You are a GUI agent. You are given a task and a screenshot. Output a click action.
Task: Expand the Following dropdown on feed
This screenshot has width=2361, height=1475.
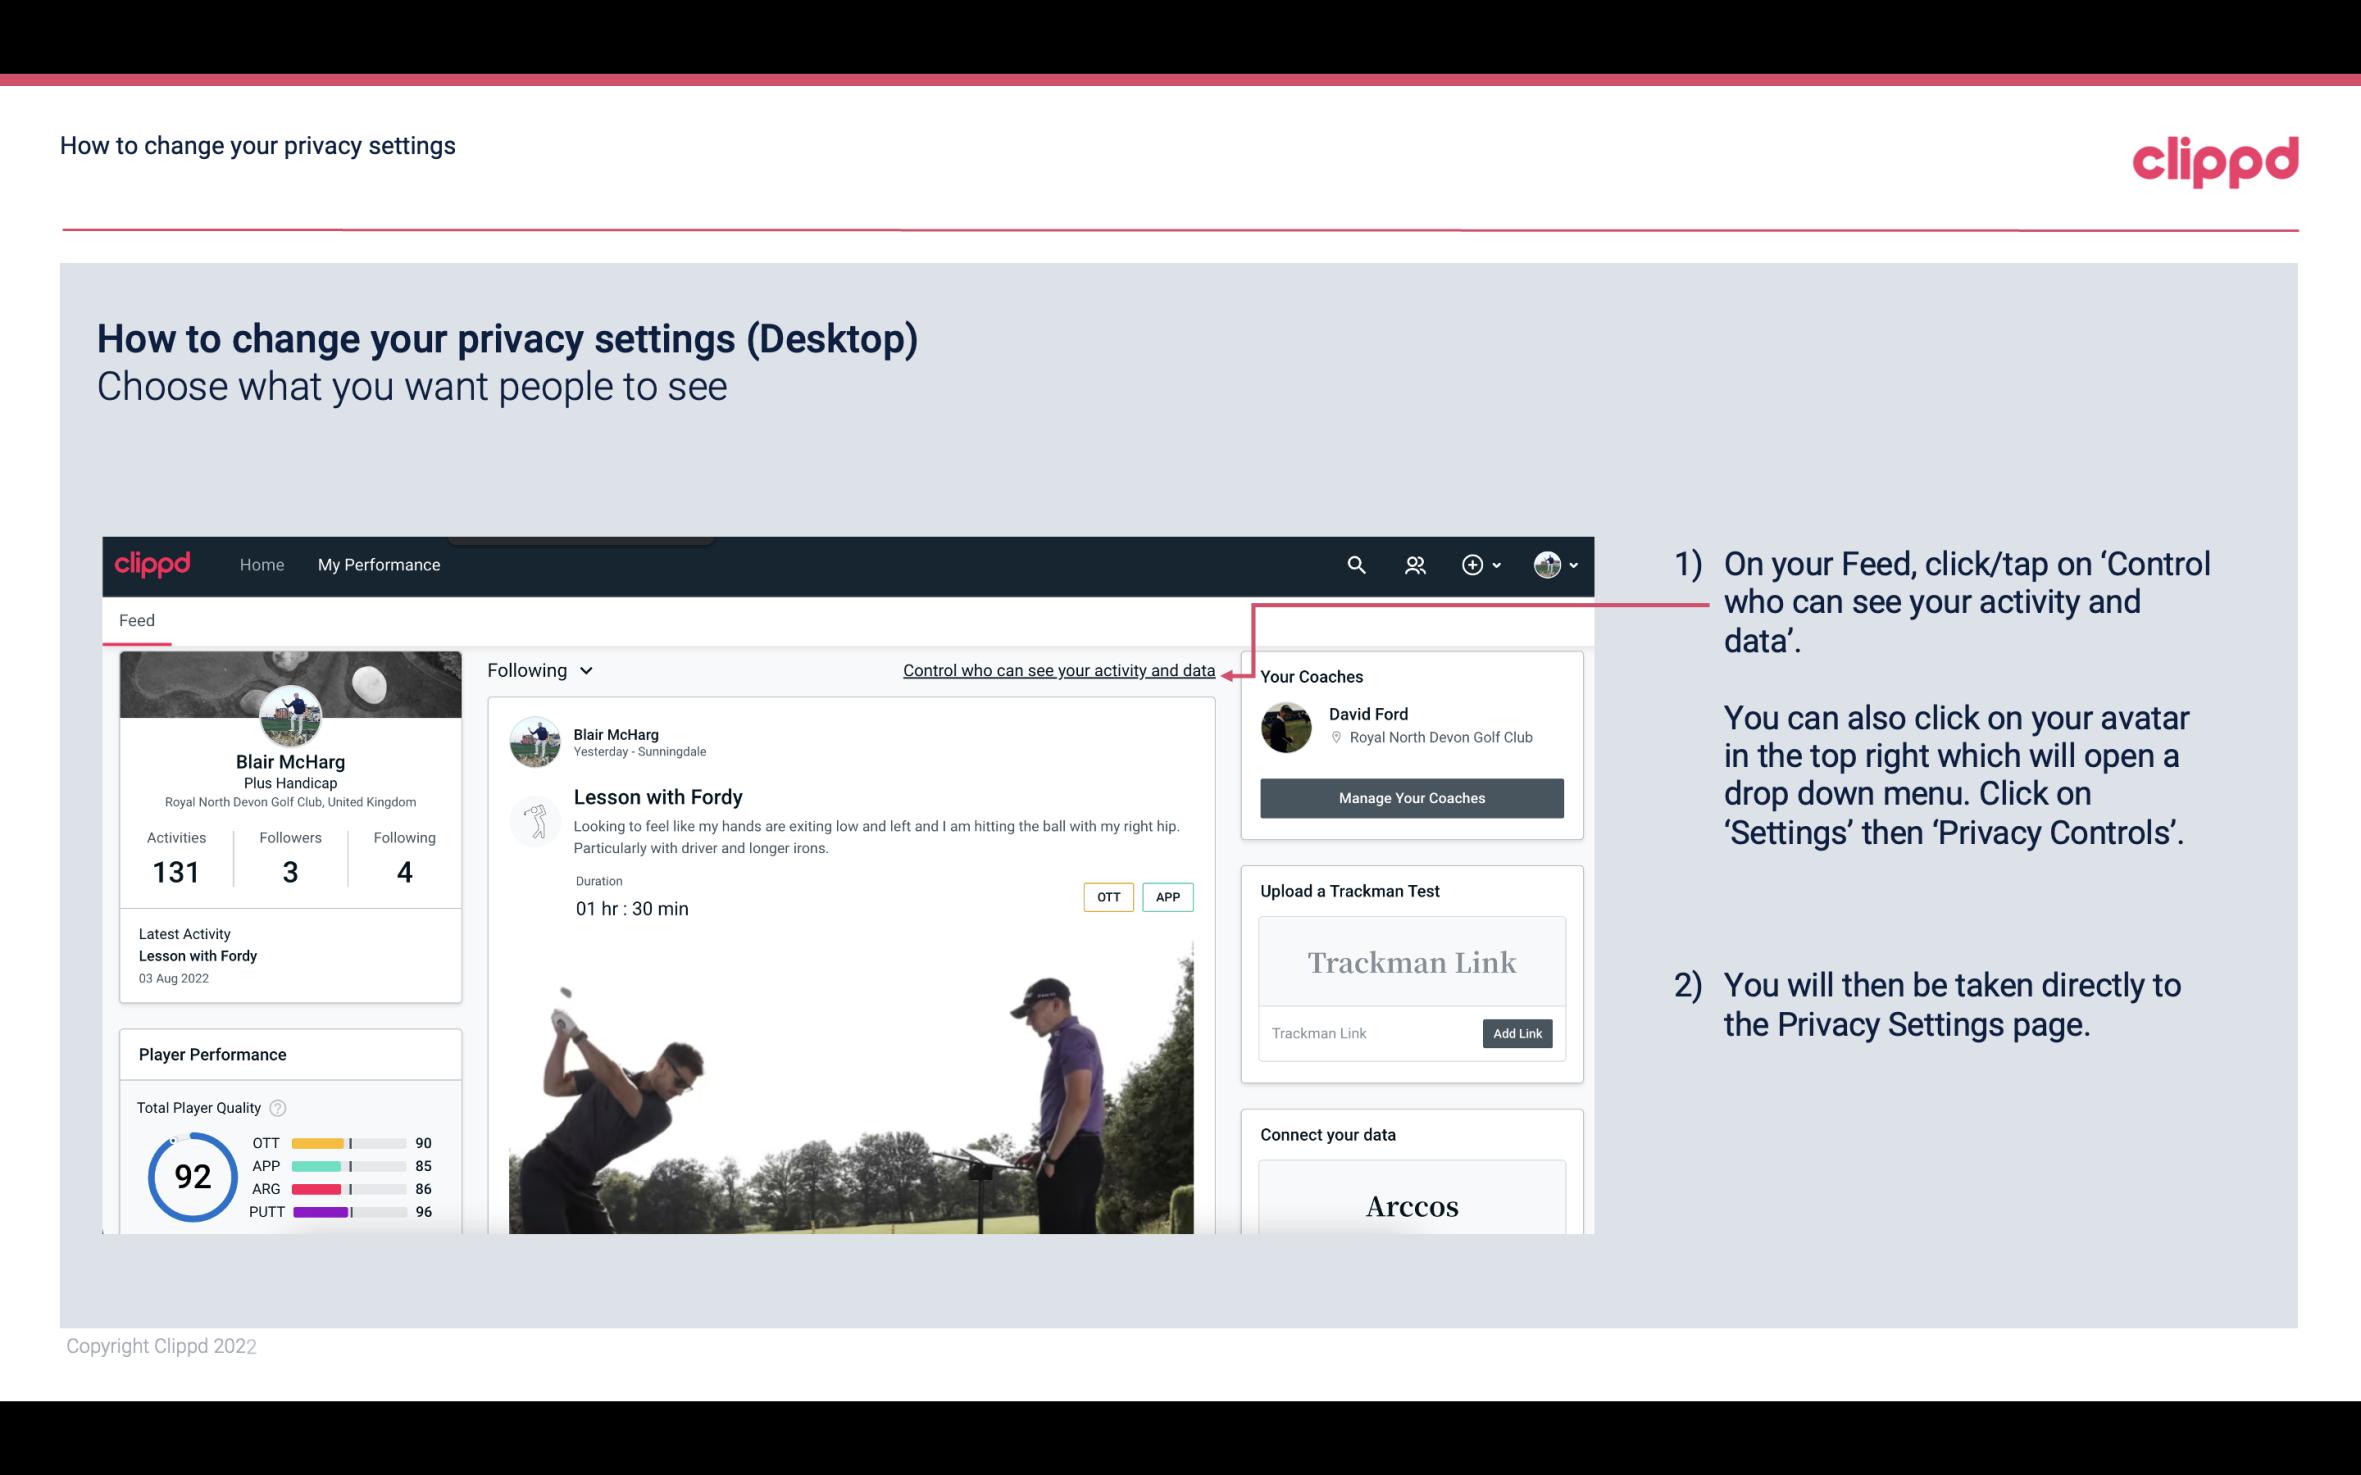tap(537, 670)
